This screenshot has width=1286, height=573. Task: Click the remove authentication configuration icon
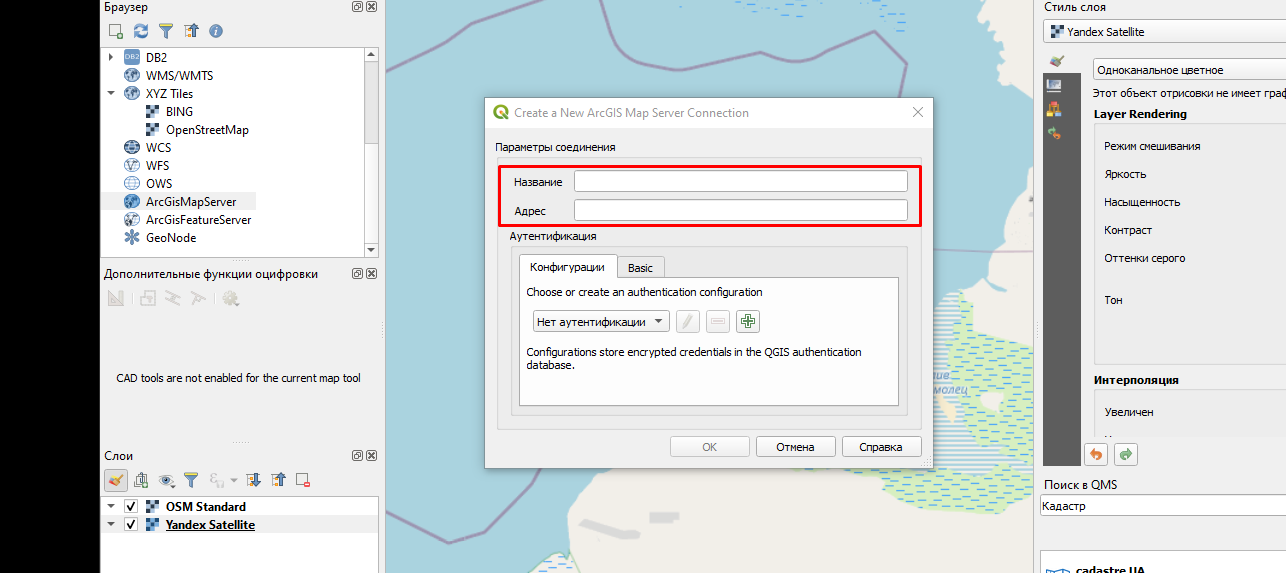tap(718, 322)
